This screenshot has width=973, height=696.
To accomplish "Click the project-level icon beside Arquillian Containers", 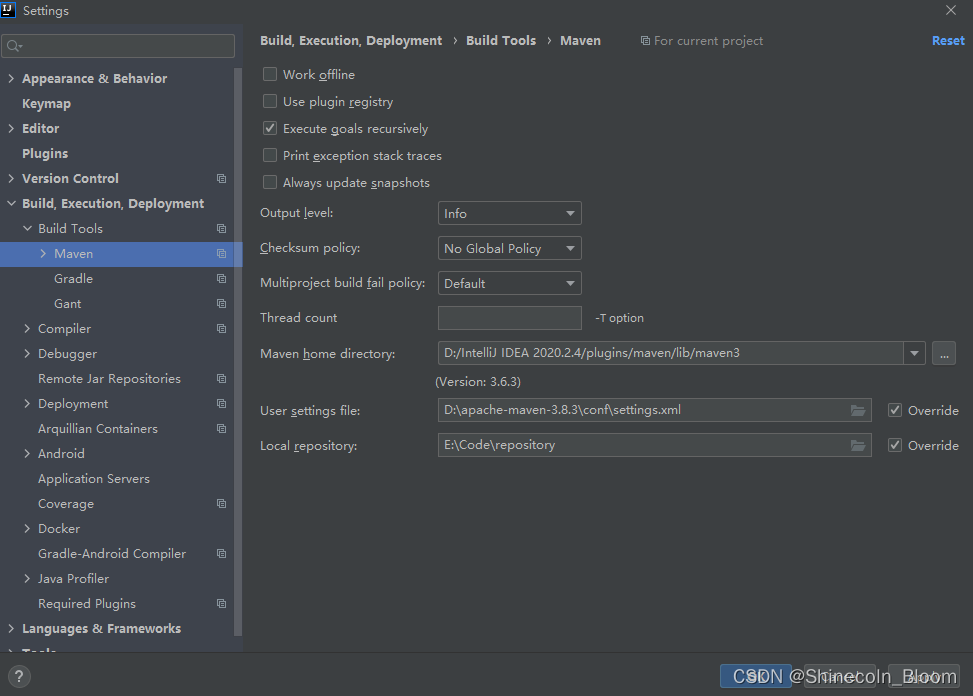I will point(221,429).
